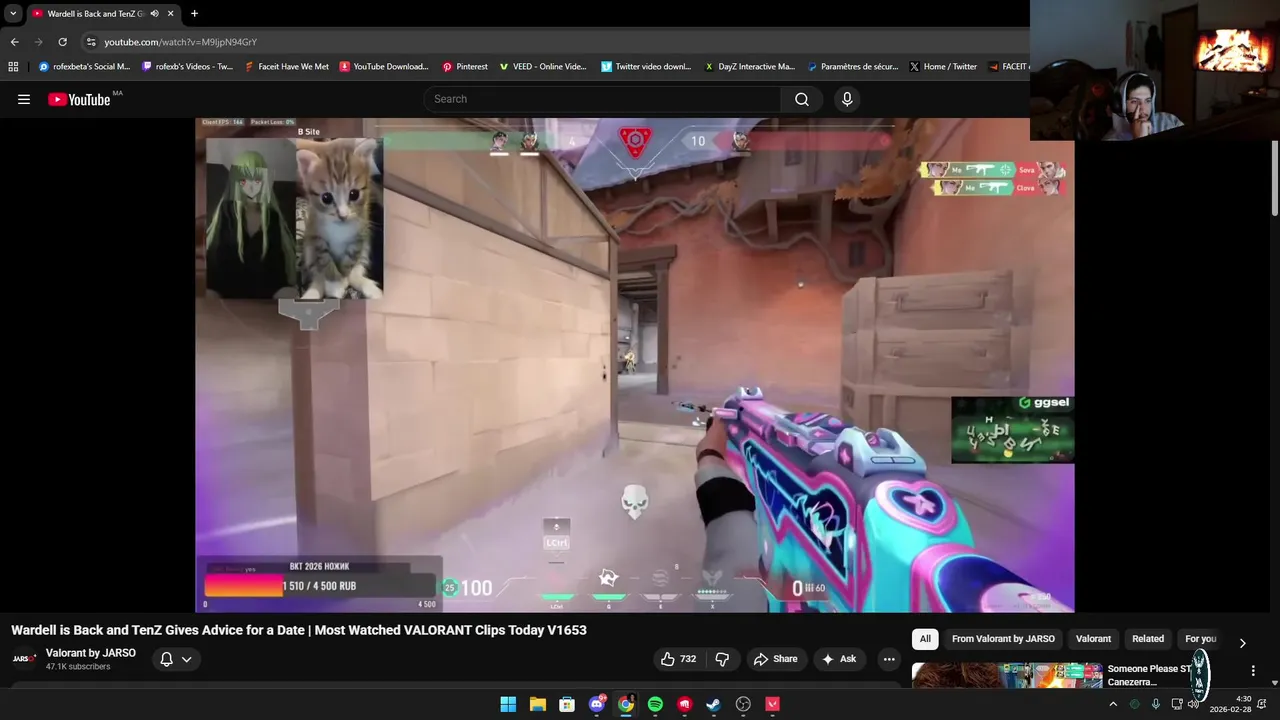The width and height of the screenshot is (1280, 720).
Task: Open the Paramètres de sécur... bookmark
Action: pos(853,67)
